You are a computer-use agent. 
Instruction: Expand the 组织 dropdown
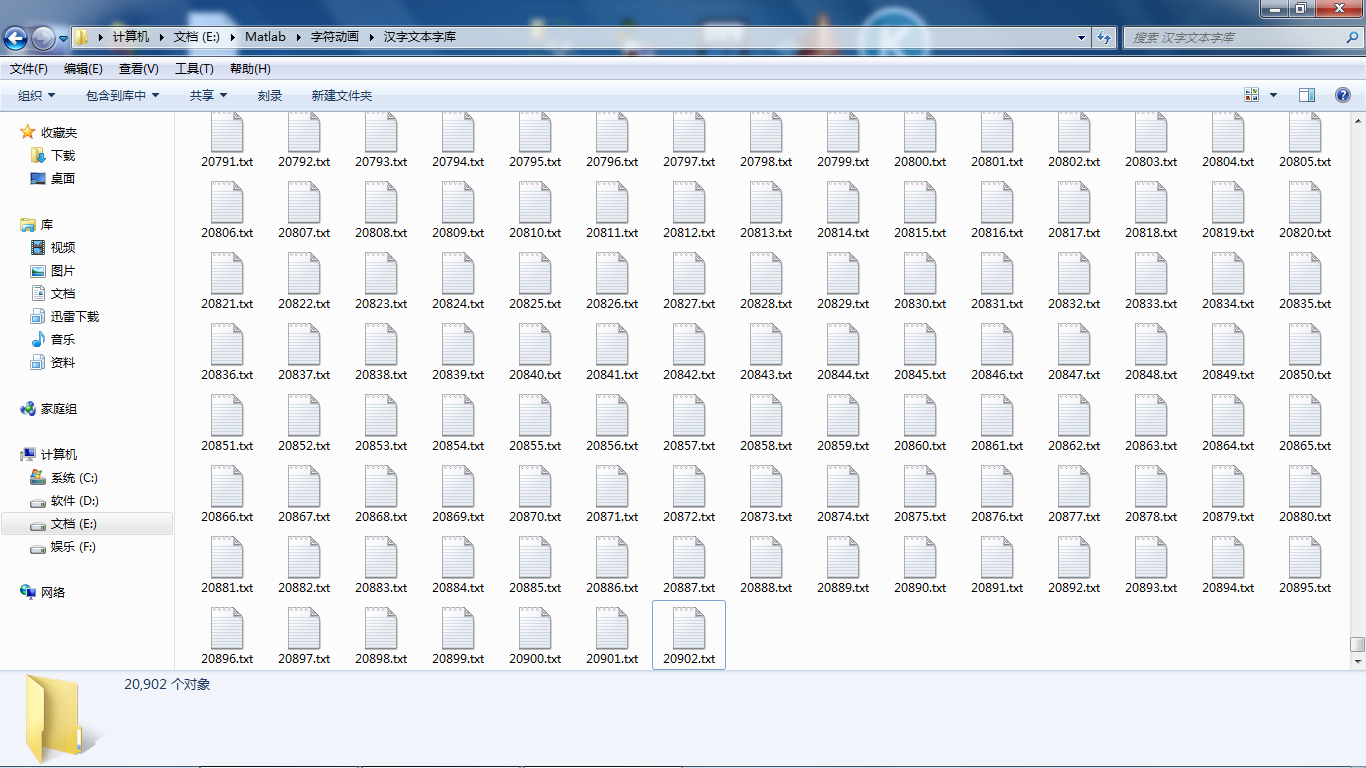37,96
